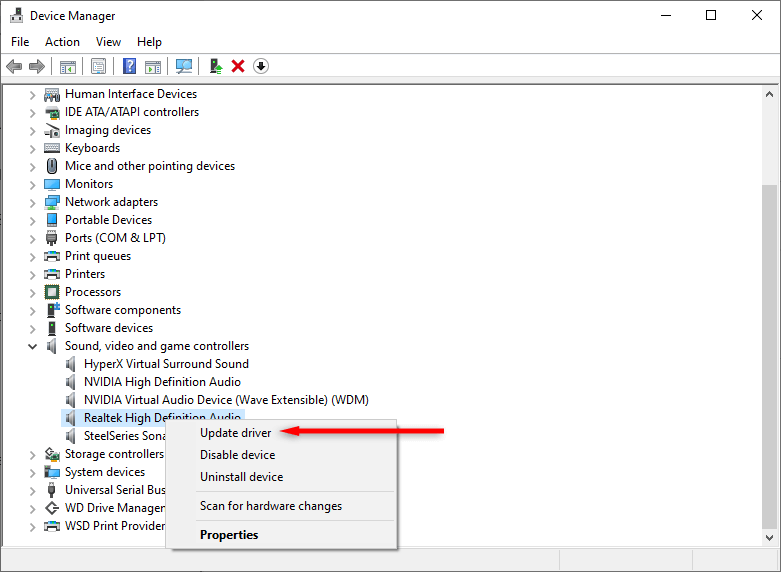The image size is (781, 572).
Task: Click the Human Interface Devices icon
Action: 52,94
